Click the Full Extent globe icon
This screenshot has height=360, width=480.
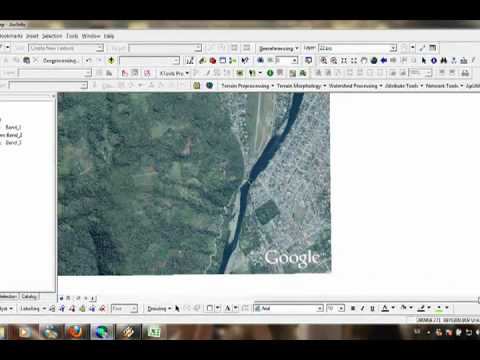(374, 60)
